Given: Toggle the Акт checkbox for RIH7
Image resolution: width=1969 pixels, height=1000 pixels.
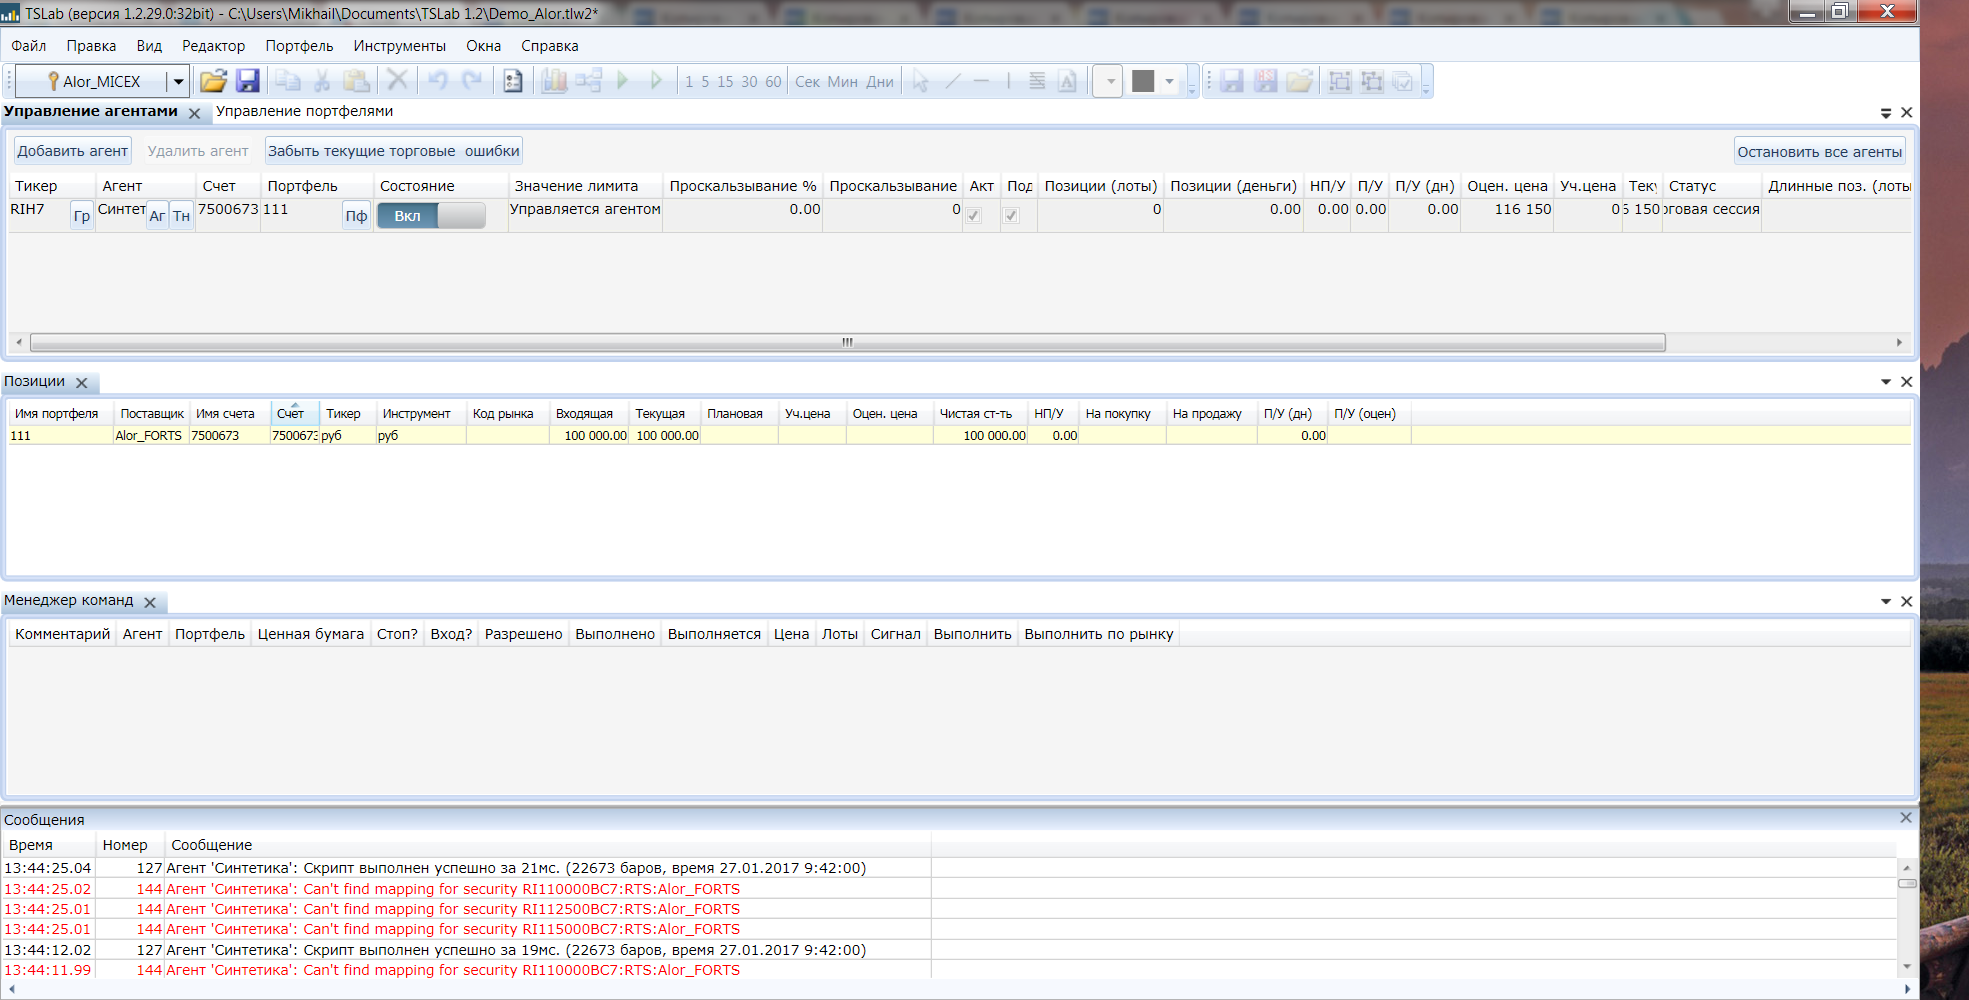Looking at the screenshot, I should 974,216.
